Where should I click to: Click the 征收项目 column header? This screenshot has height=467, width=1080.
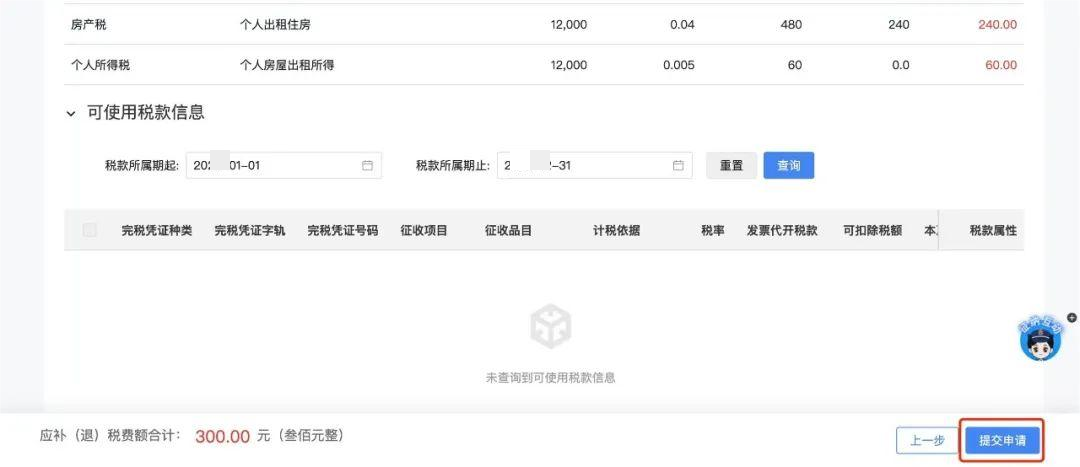coord(424,231)
